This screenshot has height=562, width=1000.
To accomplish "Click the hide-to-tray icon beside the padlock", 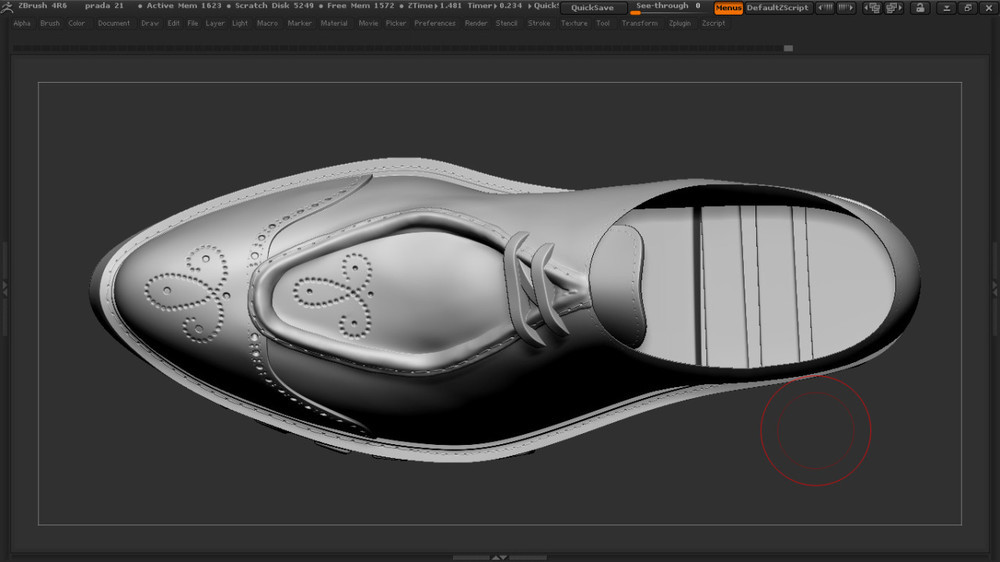I will click(946, 8).
